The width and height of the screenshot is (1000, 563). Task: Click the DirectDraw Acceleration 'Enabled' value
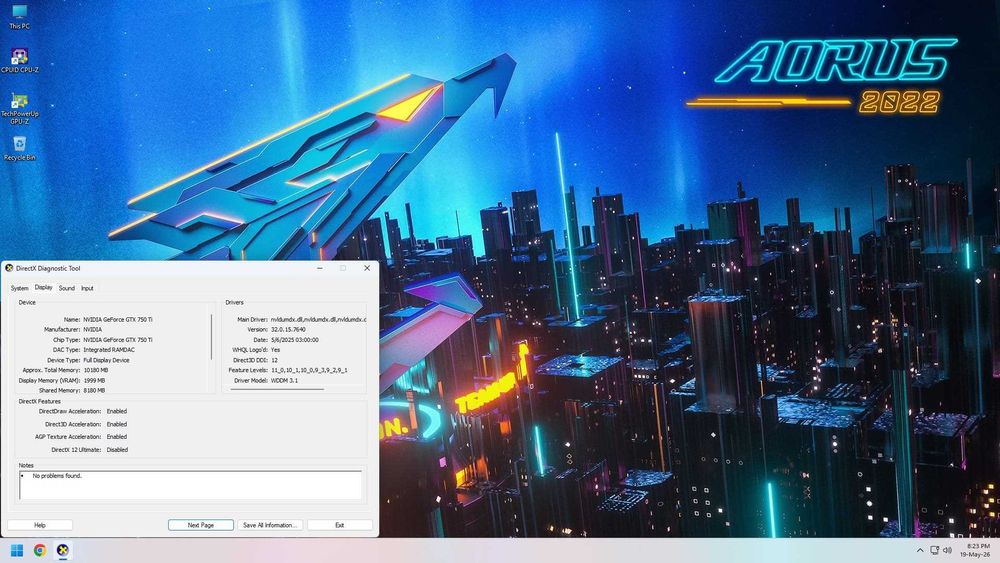click(117, 411)
